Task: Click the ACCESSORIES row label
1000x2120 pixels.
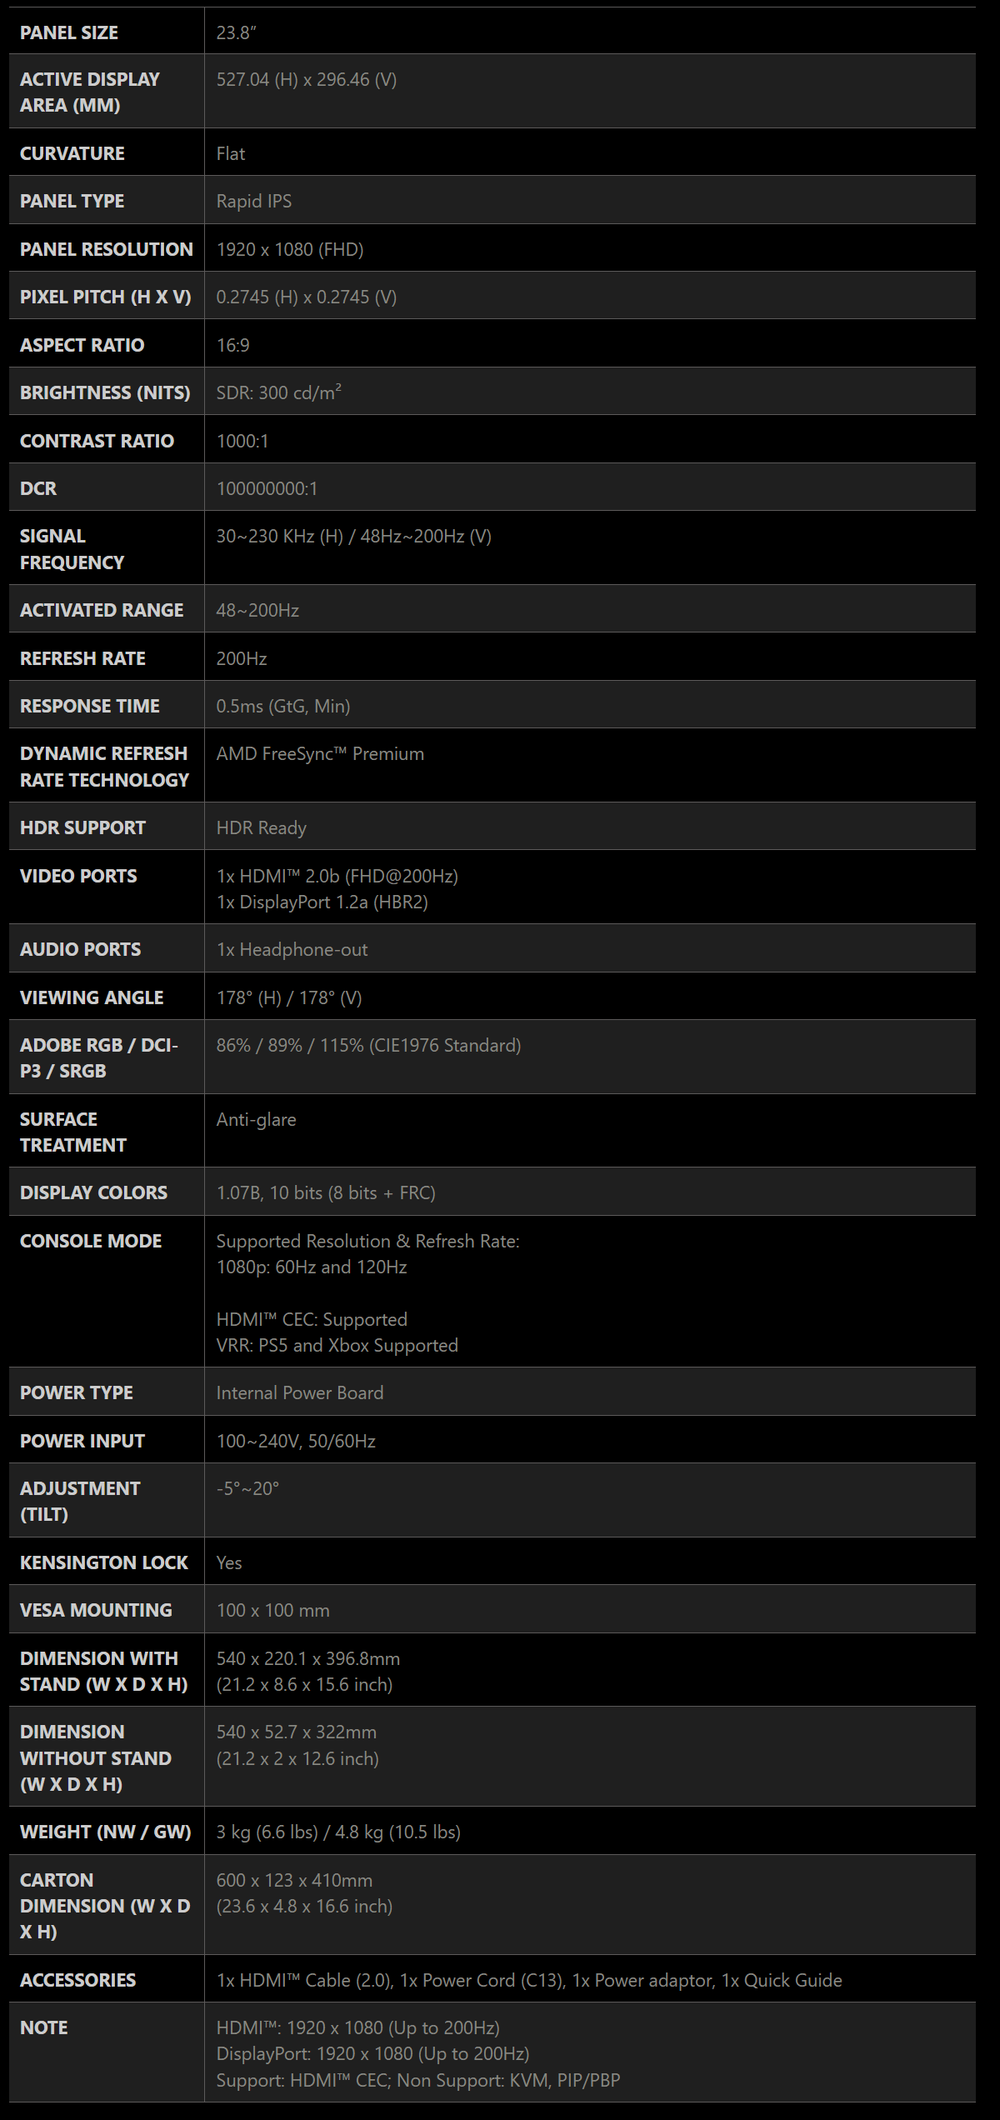Action: [x=78, y=1981]
